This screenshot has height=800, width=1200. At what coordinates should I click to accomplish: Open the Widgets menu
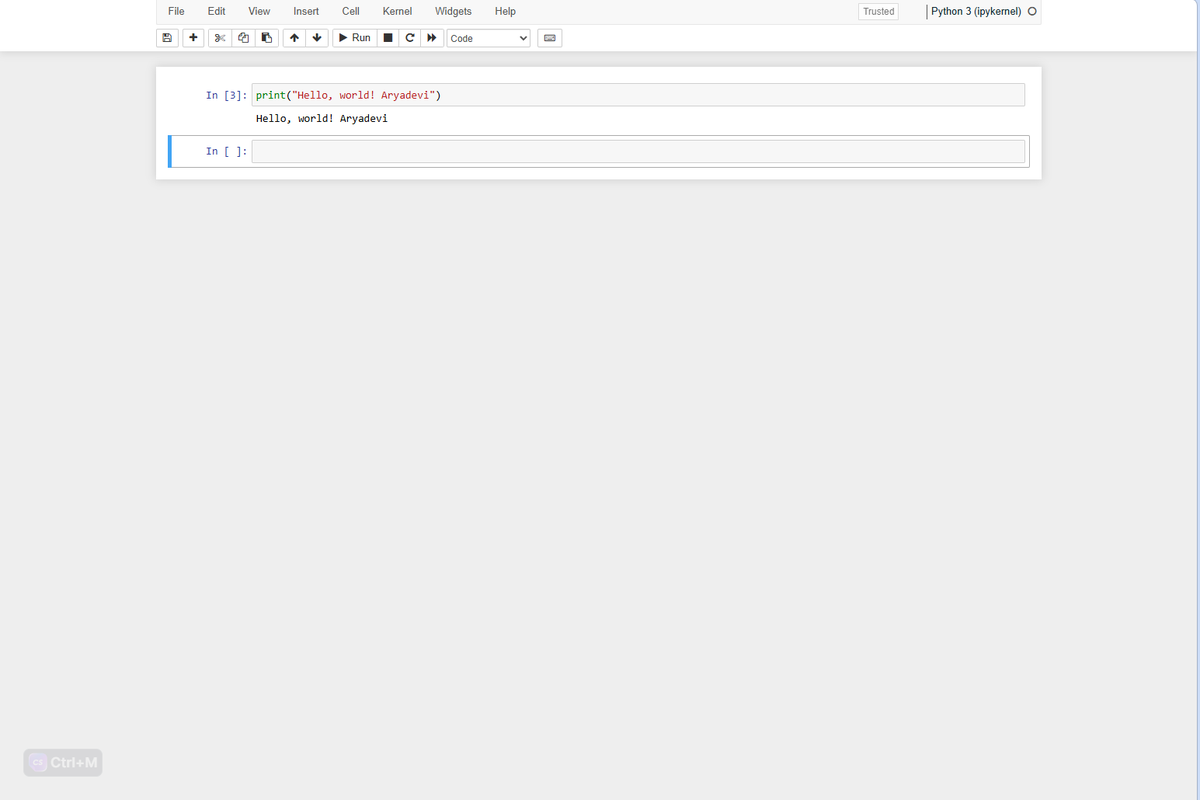coord(453,11)
